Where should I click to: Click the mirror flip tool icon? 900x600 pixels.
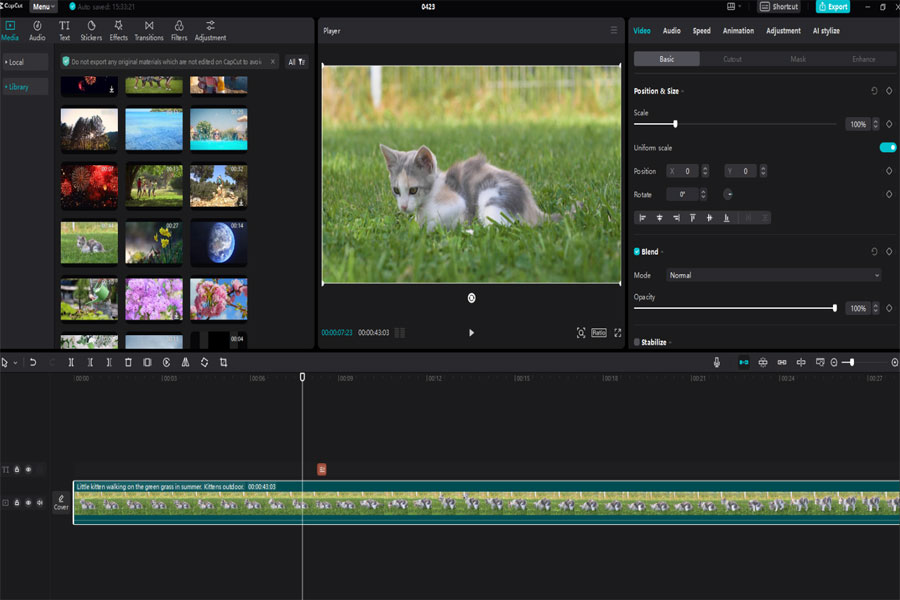pyautogui.click(x=185, y=362)
